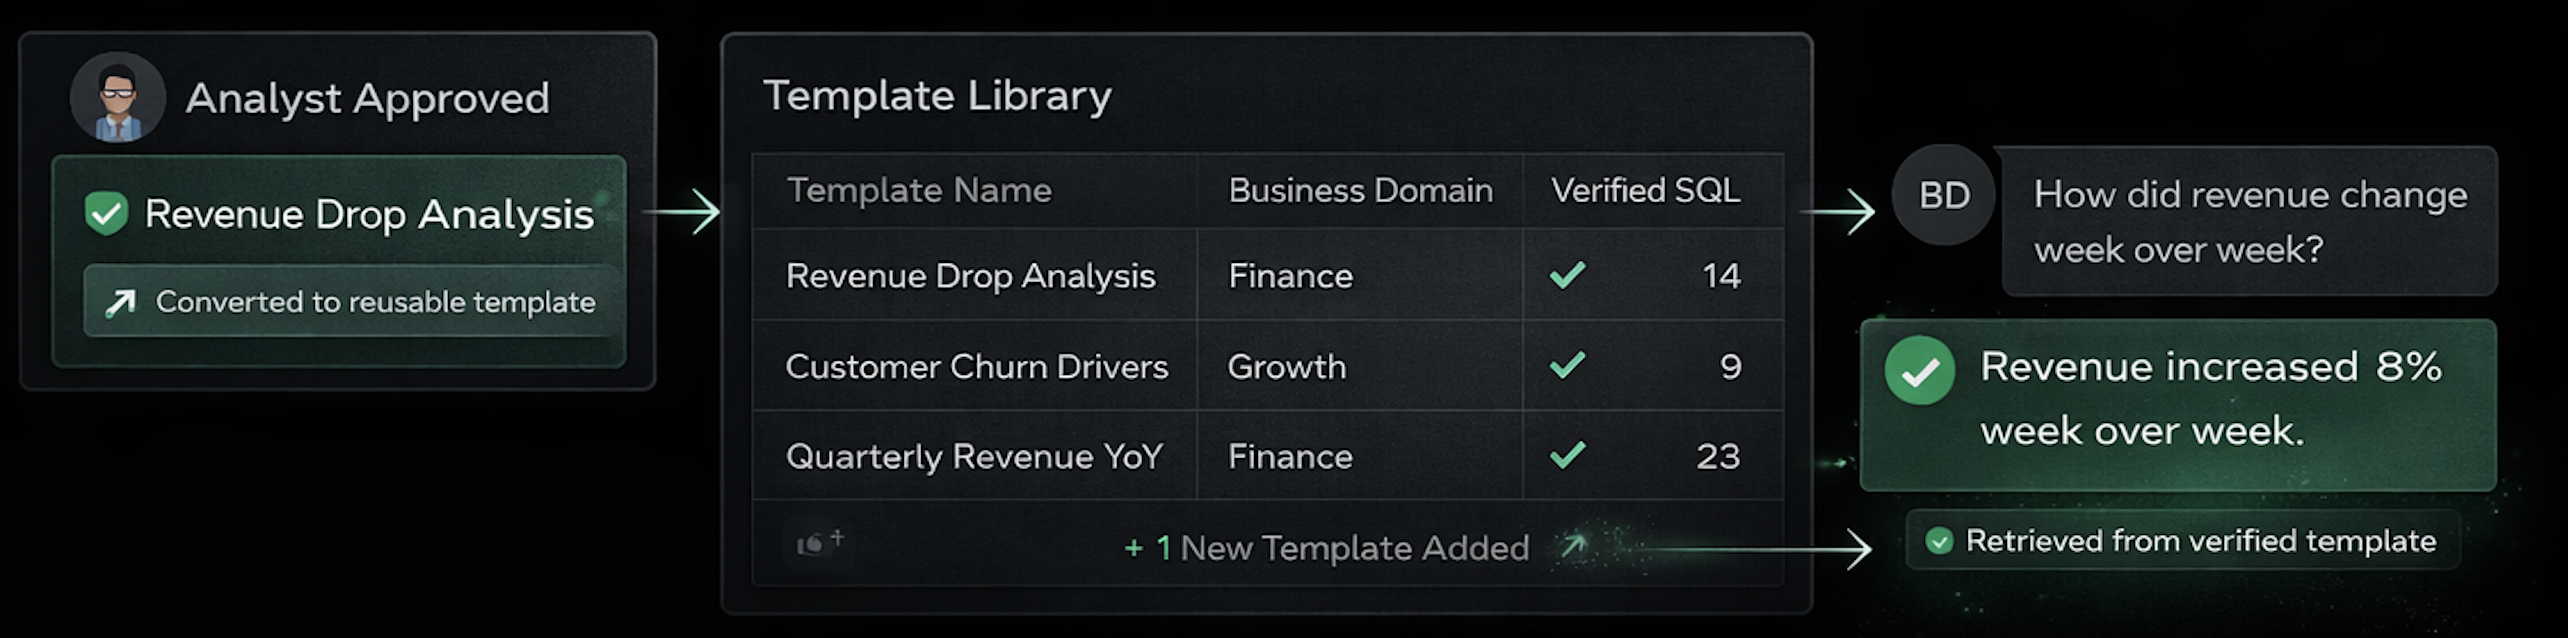Click the BD user avatar
2568x638 pixels.
[1944, 196]
